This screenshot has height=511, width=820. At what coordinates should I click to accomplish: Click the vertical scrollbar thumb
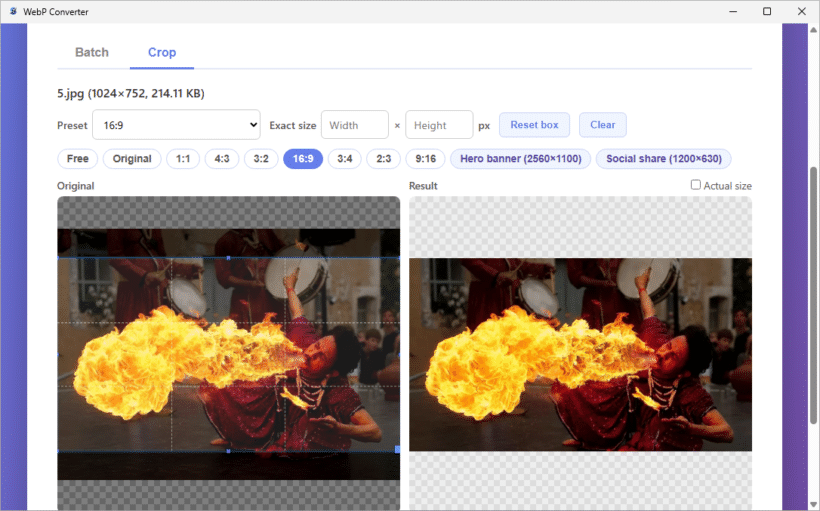coord(813,296)
